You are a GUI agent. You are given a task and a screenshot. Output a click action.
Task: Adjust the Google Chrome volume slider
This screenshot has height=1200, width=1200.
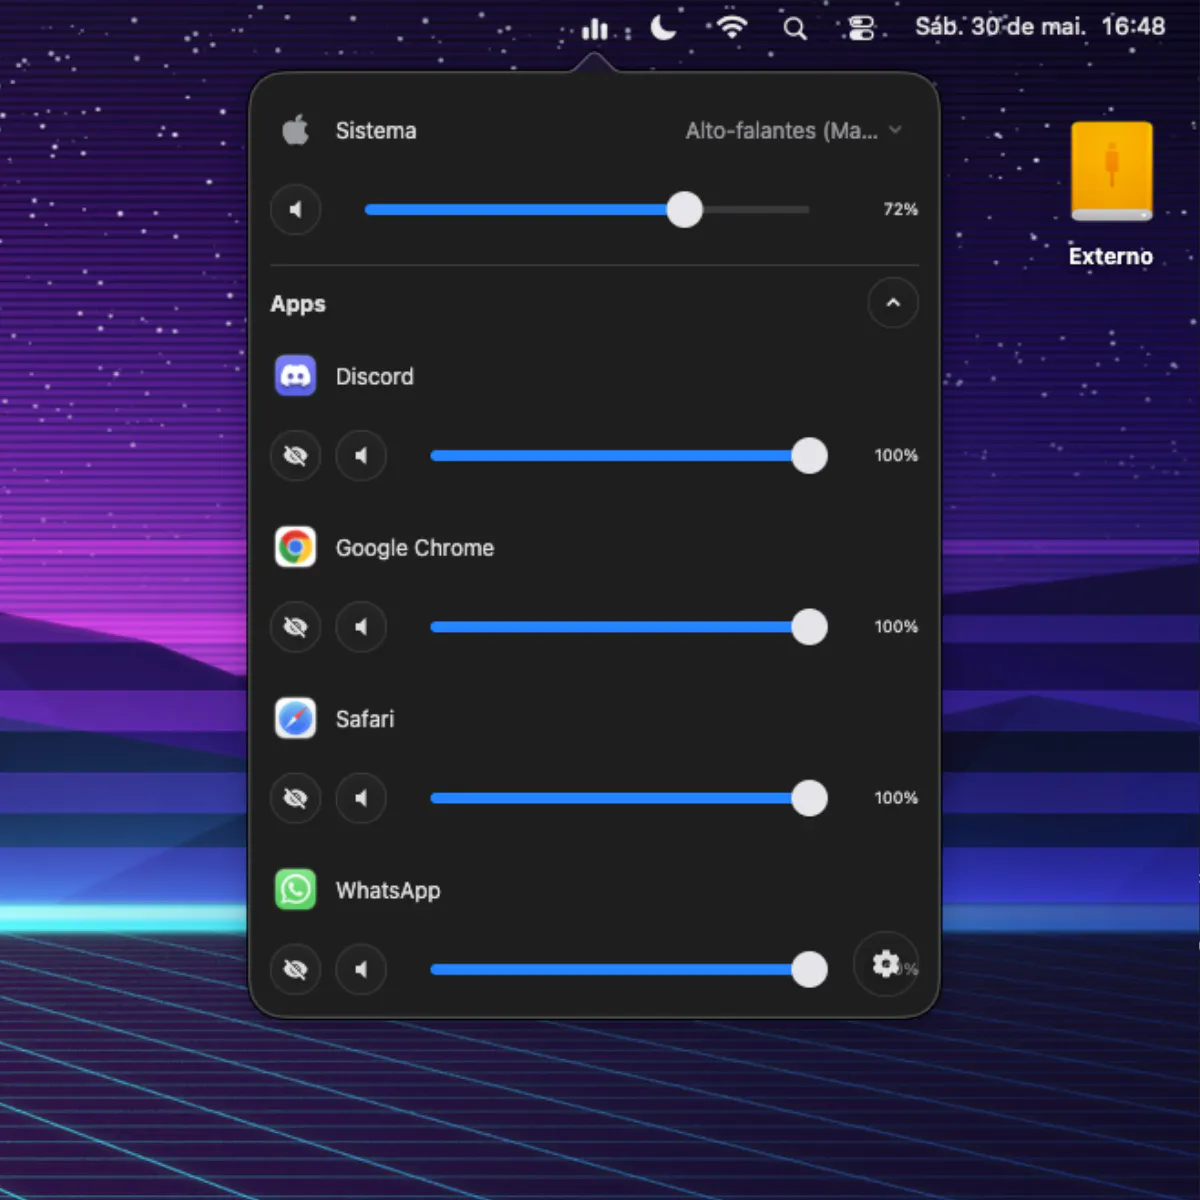628,627
